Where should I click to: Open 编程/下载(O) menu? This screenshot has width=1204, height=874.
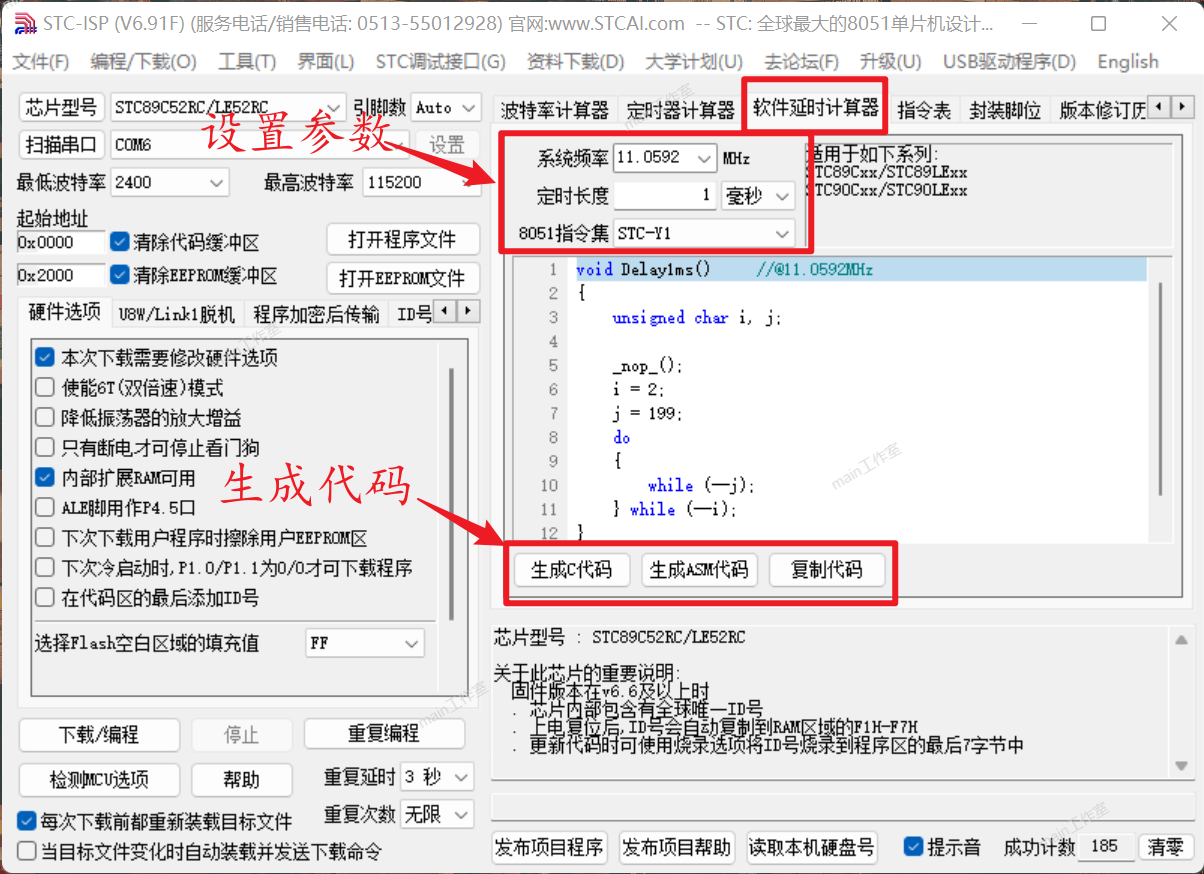click(143, 62)
